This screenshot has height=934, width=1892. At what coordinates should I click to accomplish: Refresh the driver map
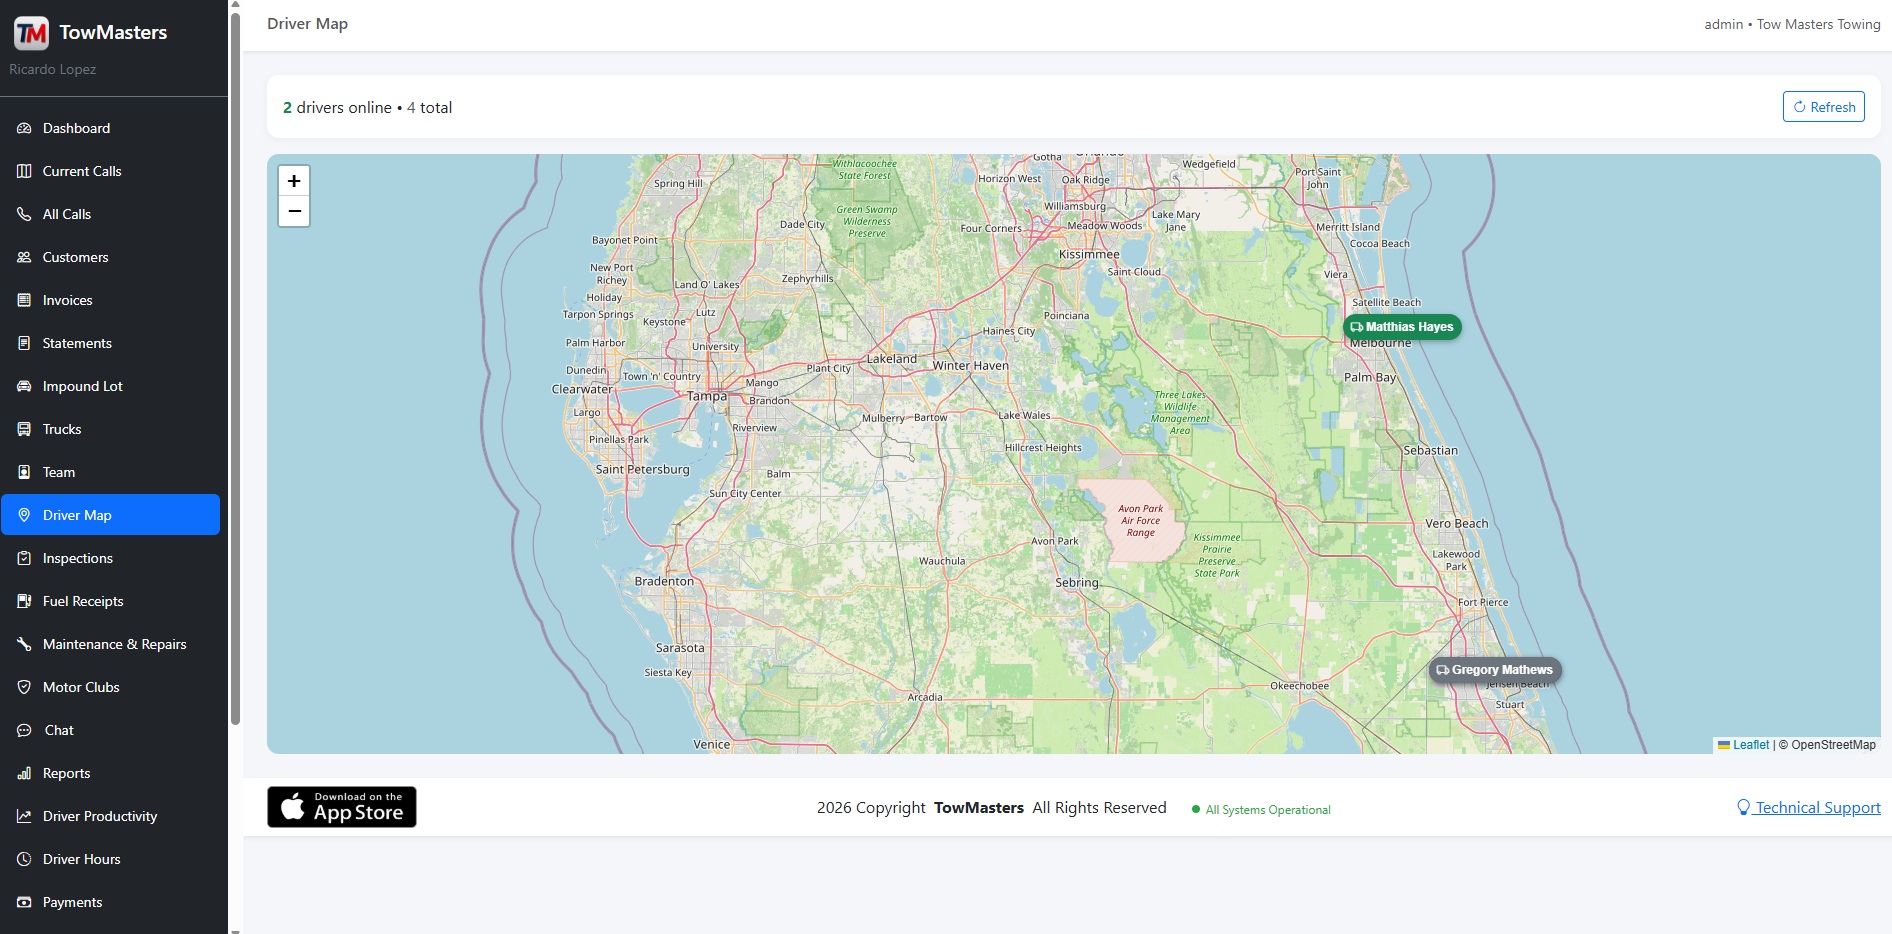(x=1823, y=107)
